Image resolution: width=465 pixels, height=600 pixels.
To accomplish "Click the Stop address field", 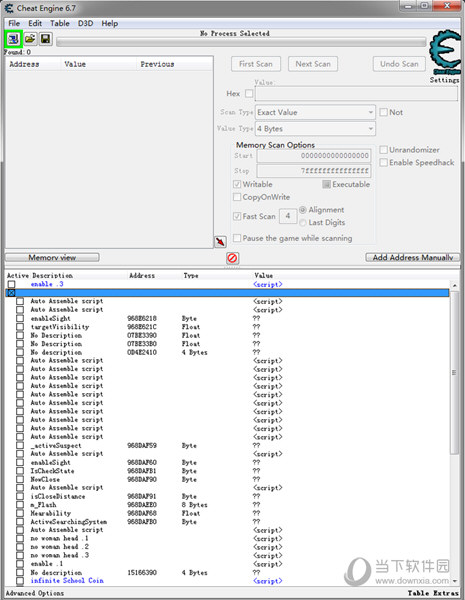I will (314, 171).
